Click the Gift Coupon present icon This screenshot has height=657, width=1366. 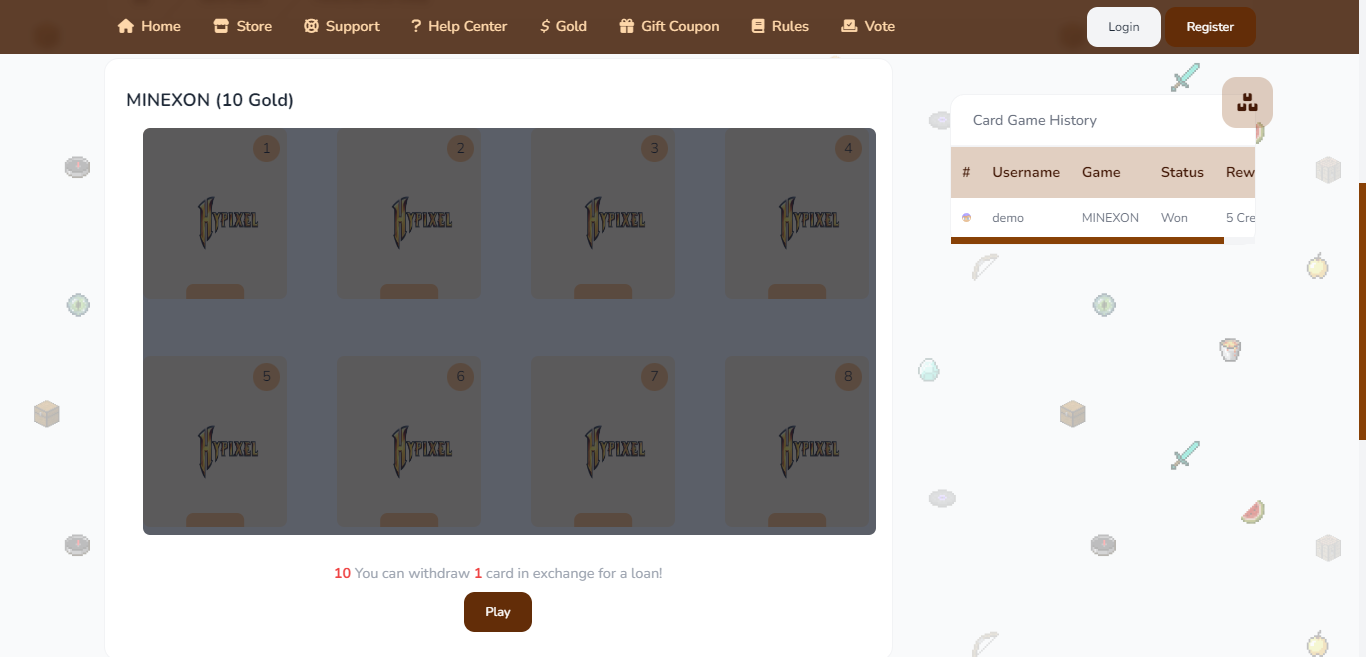(x=627, y=26)
